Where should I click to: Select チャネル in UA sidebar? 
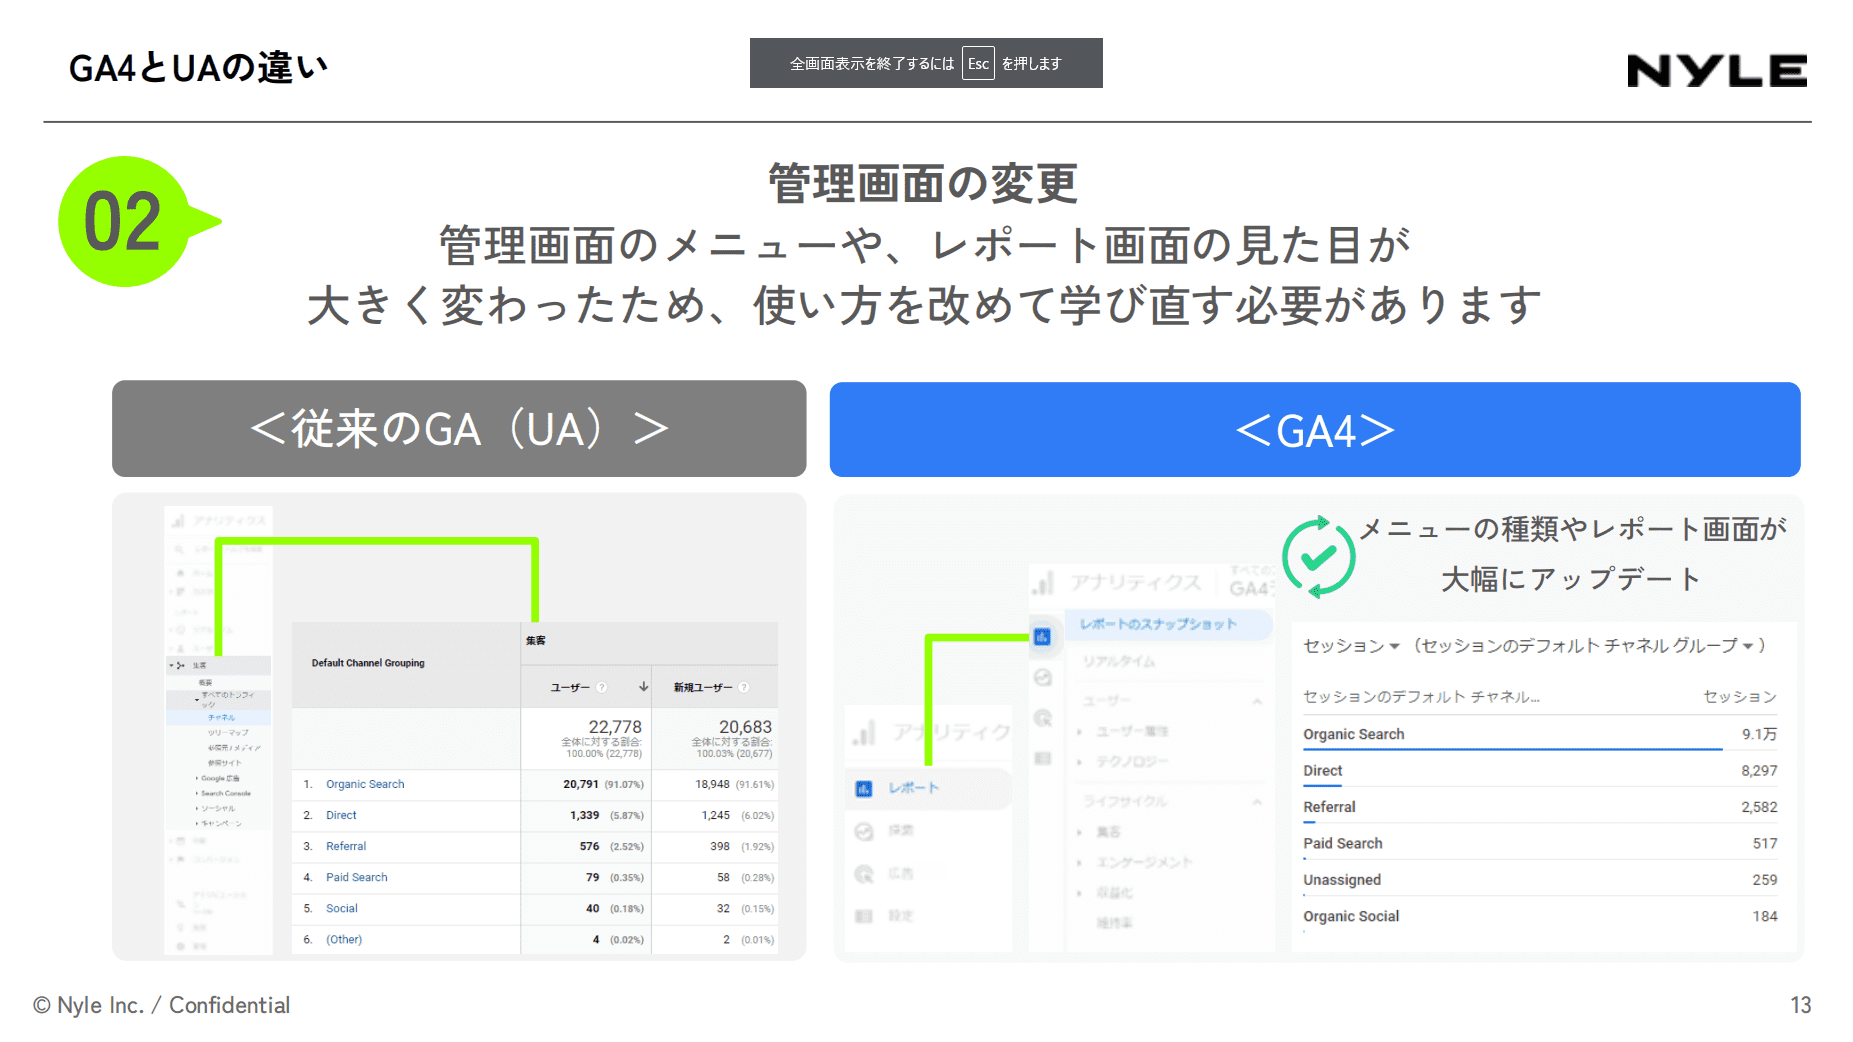[218, 718]
